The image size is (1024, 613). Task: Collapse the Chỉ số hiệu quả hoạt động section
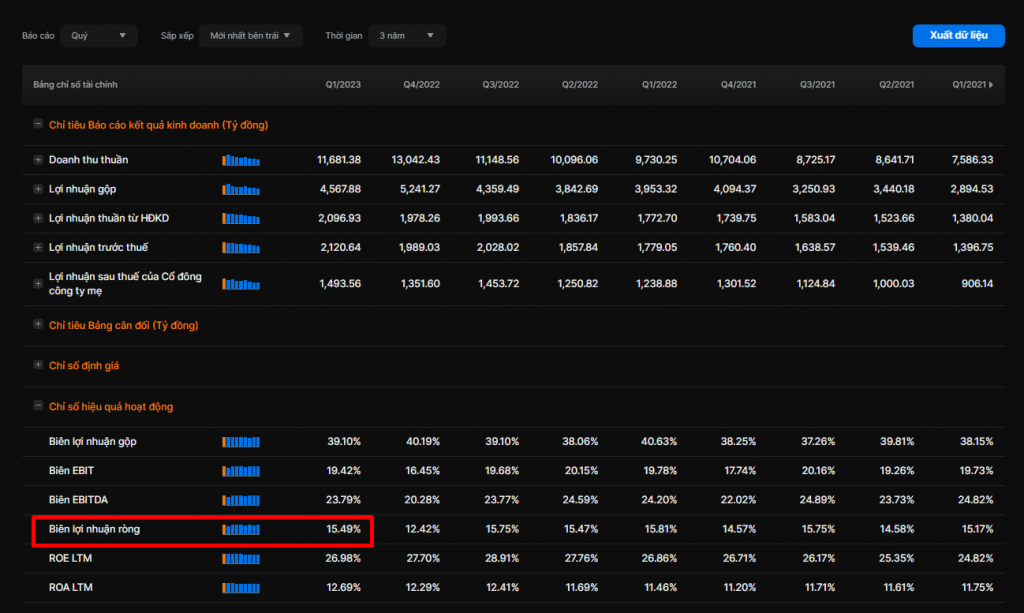38,407
